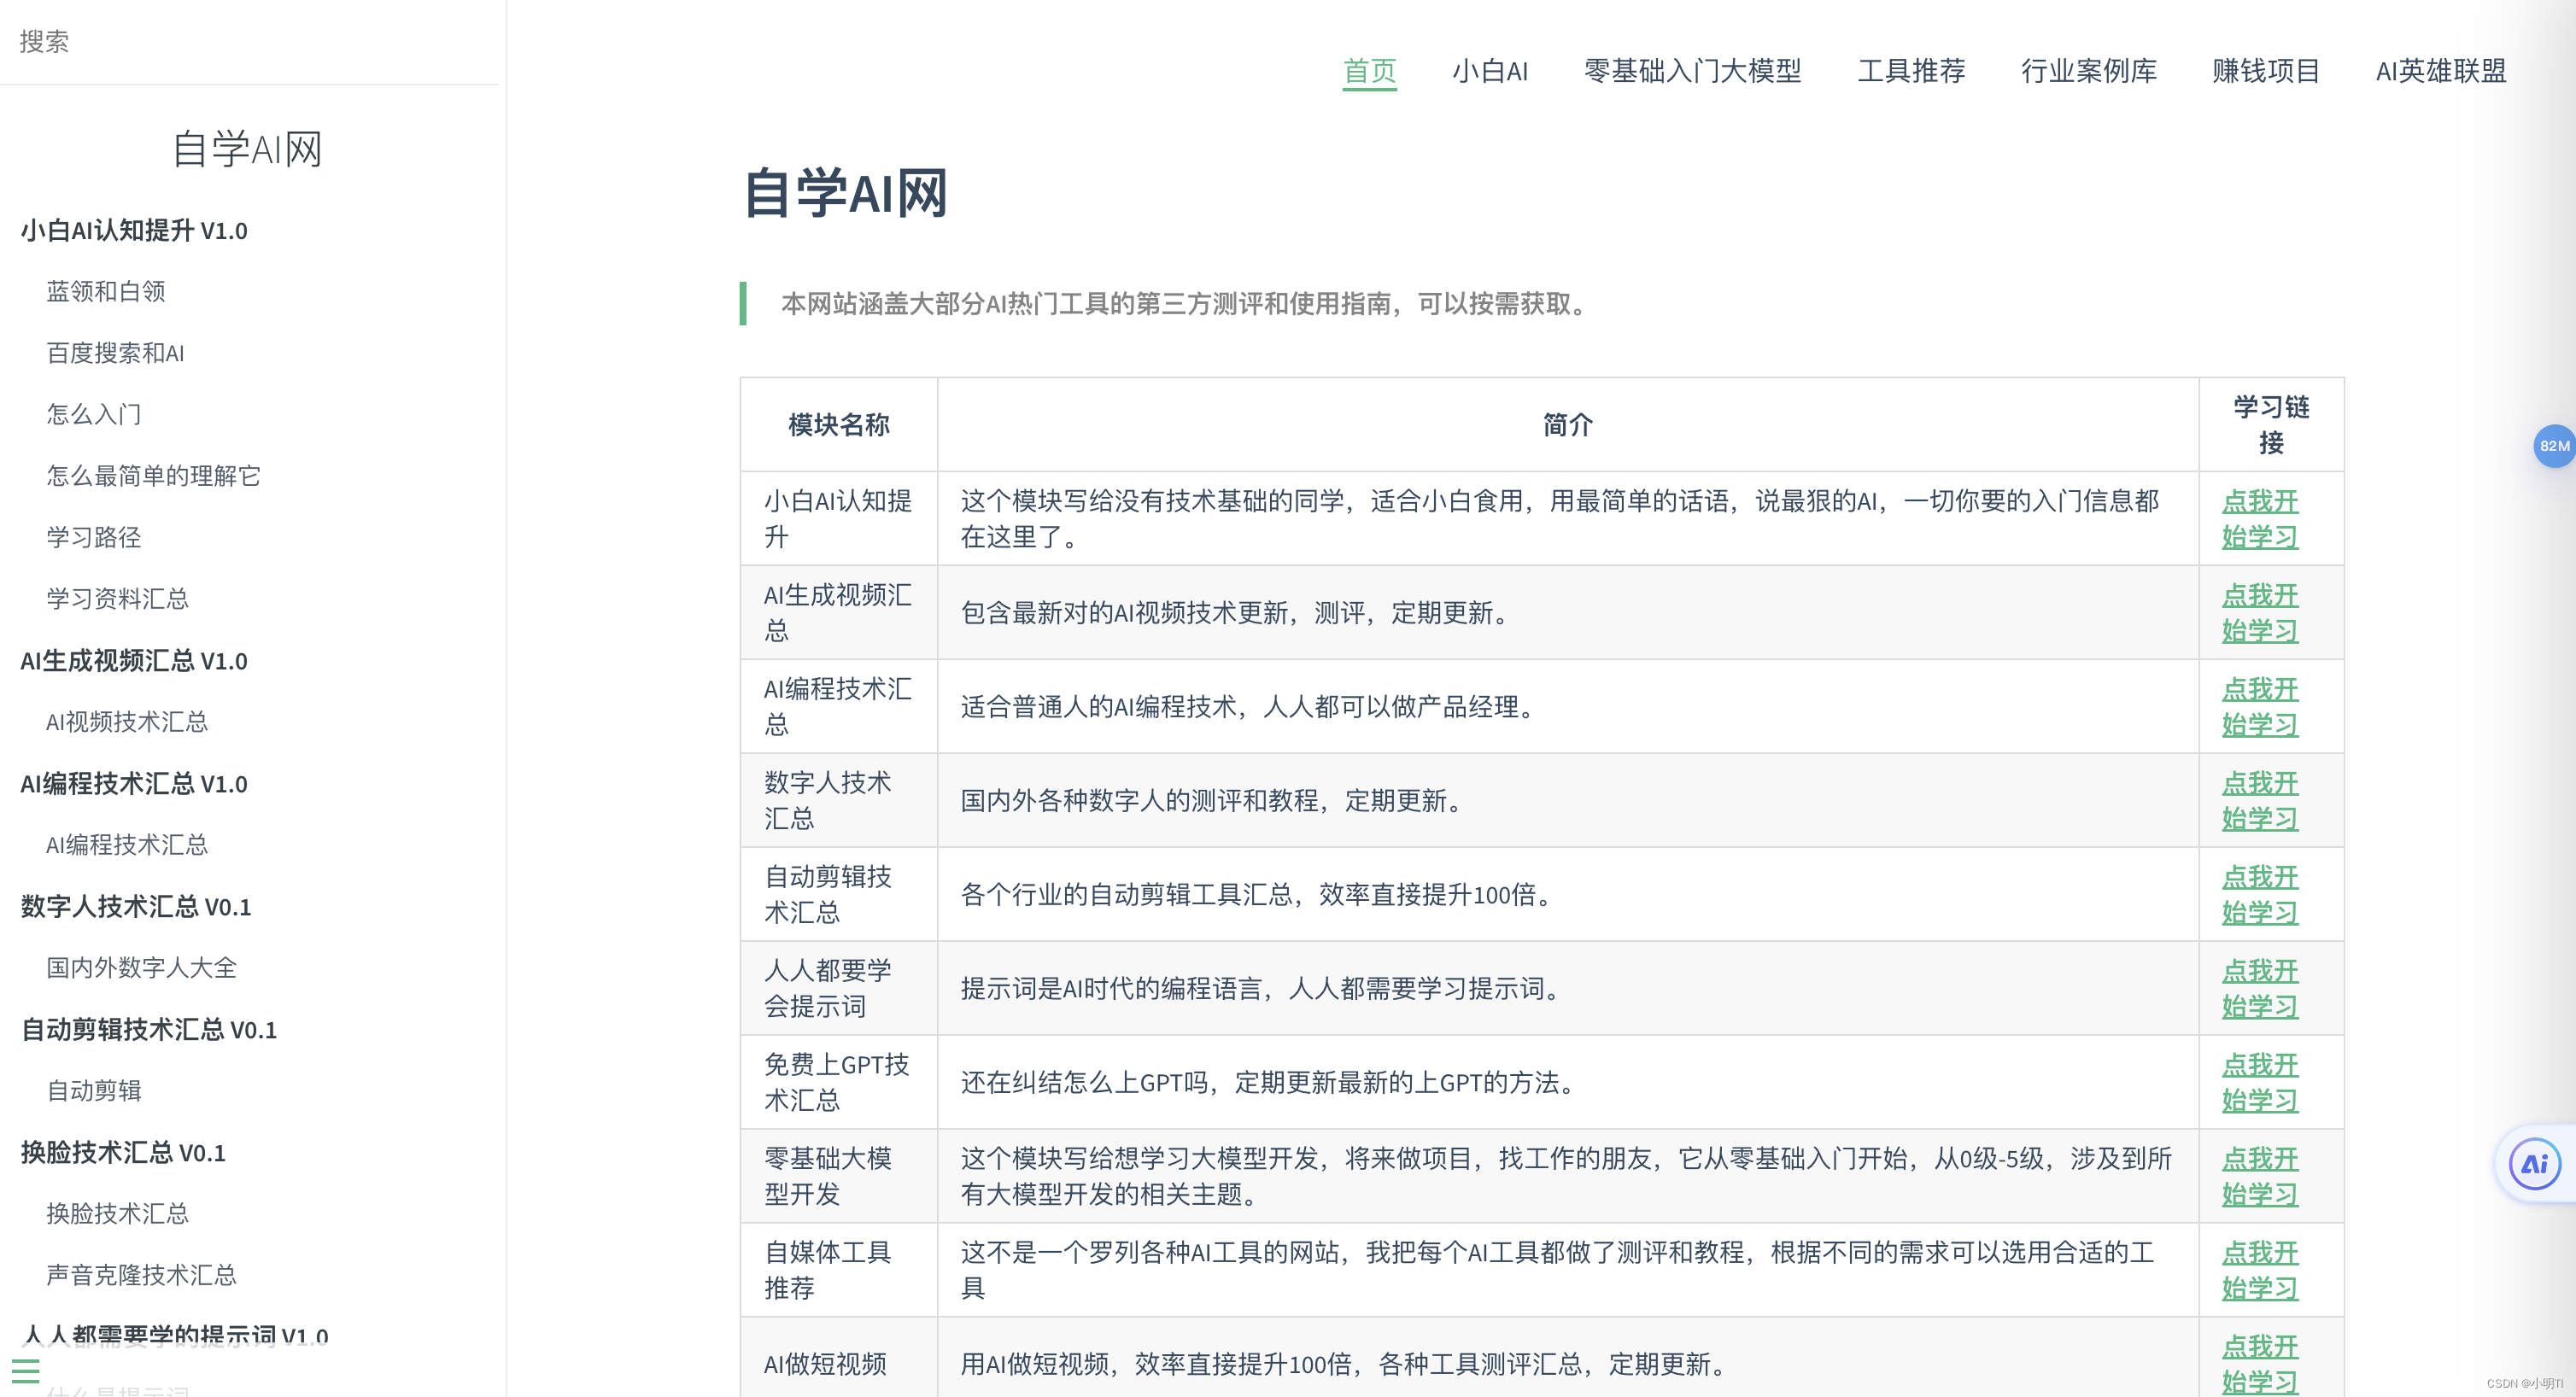Select 工具推荐 in the top navigation
Viewport: 2576px width, 1397px height.
click(1911, 70)
